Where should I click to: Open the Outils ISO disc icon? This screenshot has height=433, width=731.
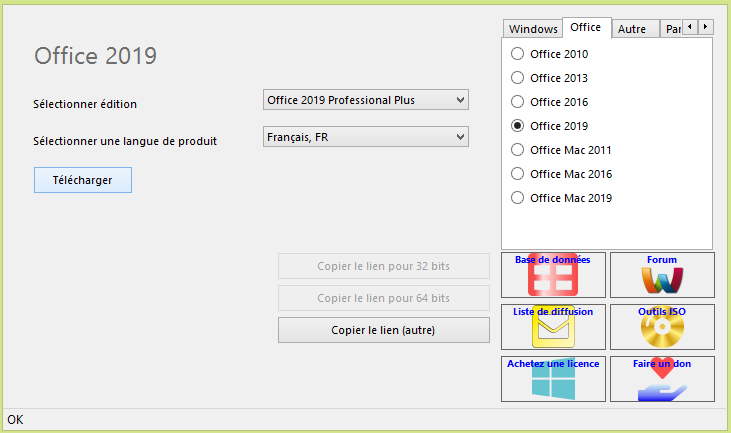click(x=662, y=327)
